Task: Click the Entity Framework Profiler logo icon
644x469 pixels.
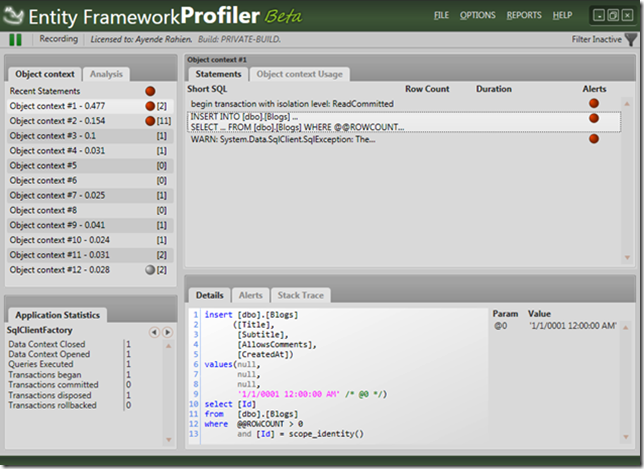Action: (x=13, y=16)
